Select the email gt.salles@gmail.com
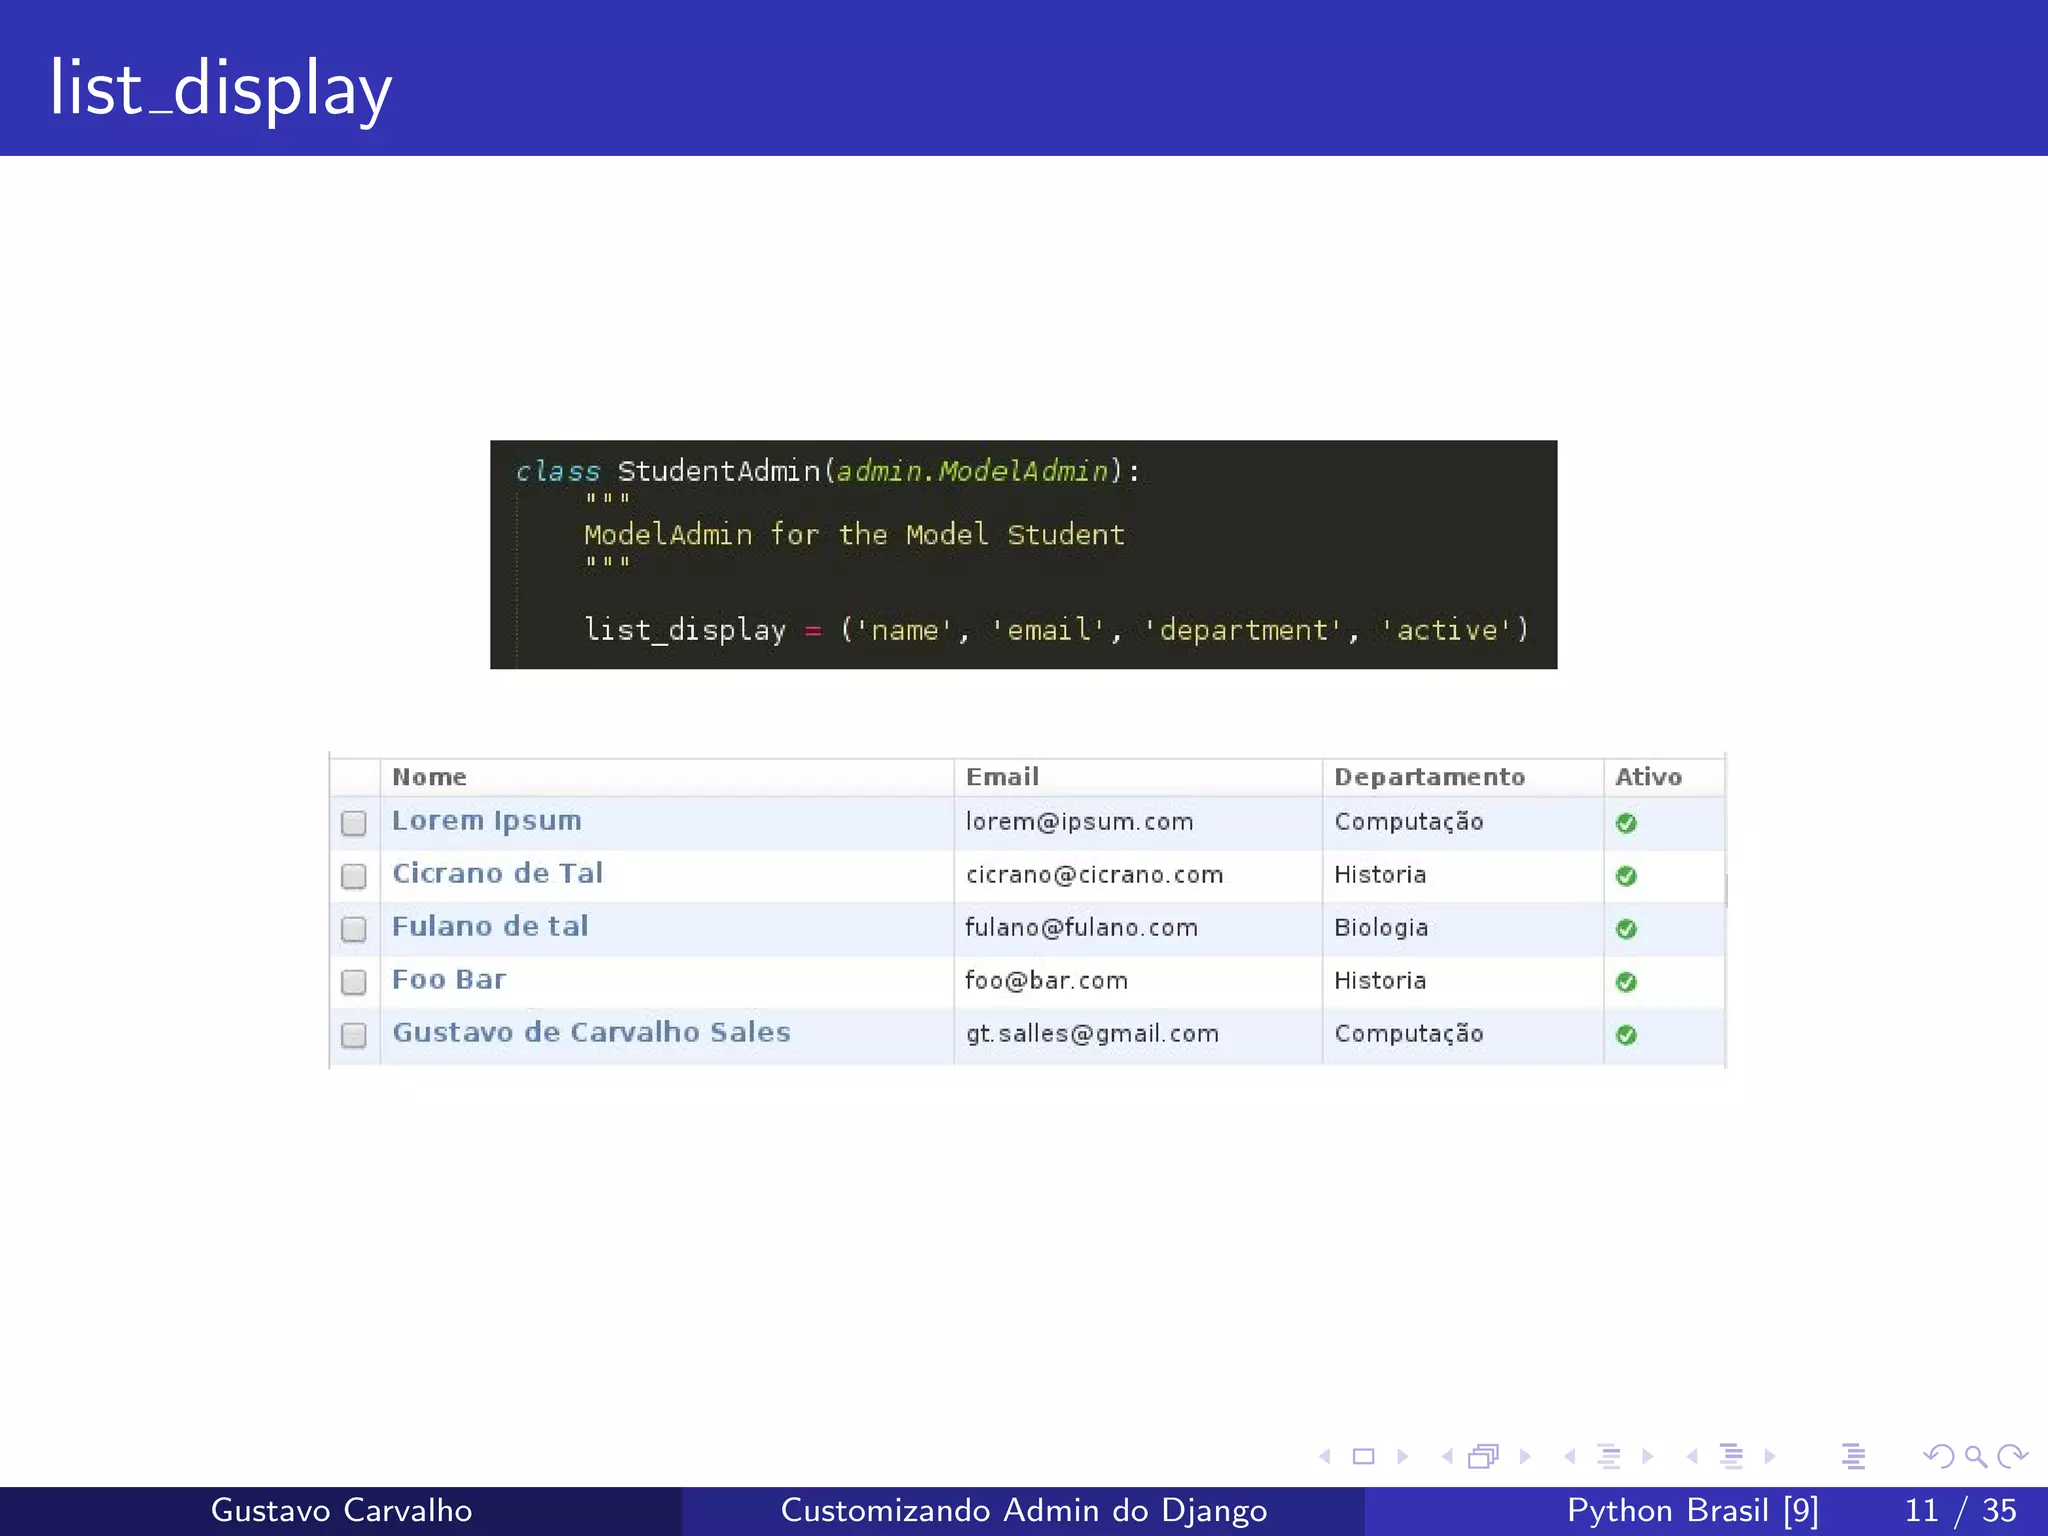The width and height of the screenshot is (2048, 1536). 1092,1034
